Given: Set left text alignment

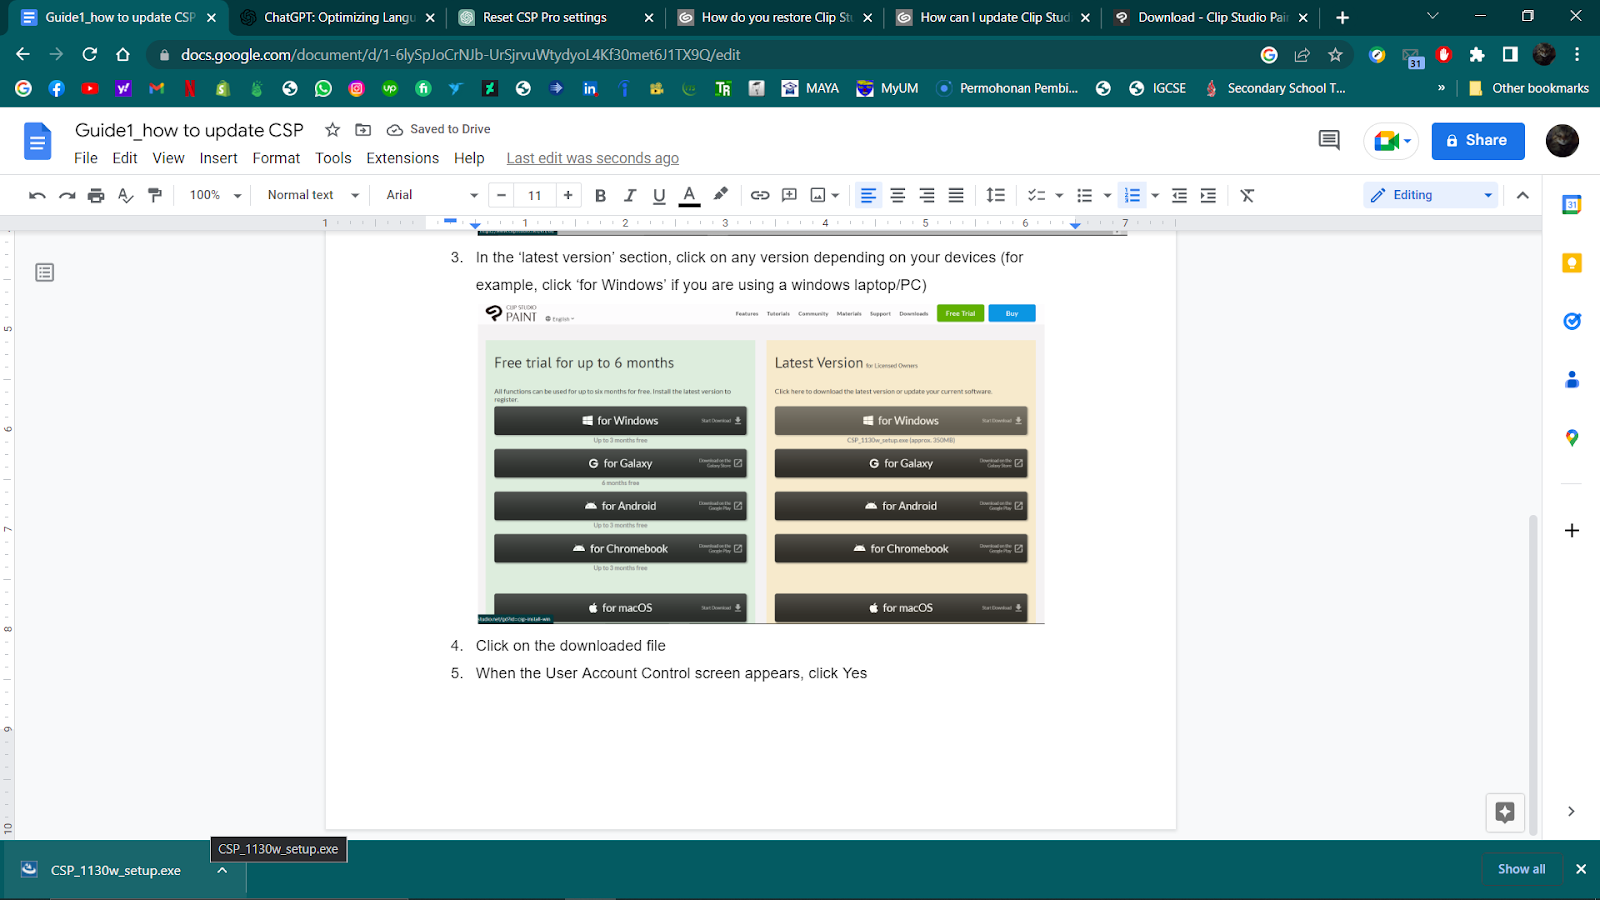Looking at the screenshot, I should [868, 195].
